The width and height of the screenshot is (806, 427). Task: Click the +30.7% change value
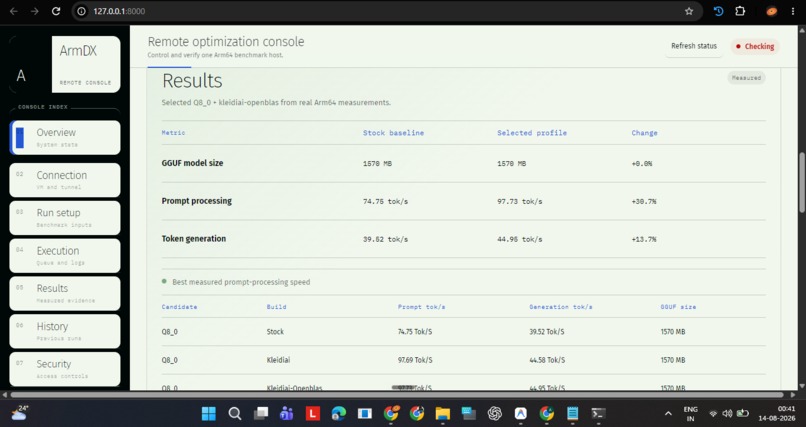pos(644,201)
